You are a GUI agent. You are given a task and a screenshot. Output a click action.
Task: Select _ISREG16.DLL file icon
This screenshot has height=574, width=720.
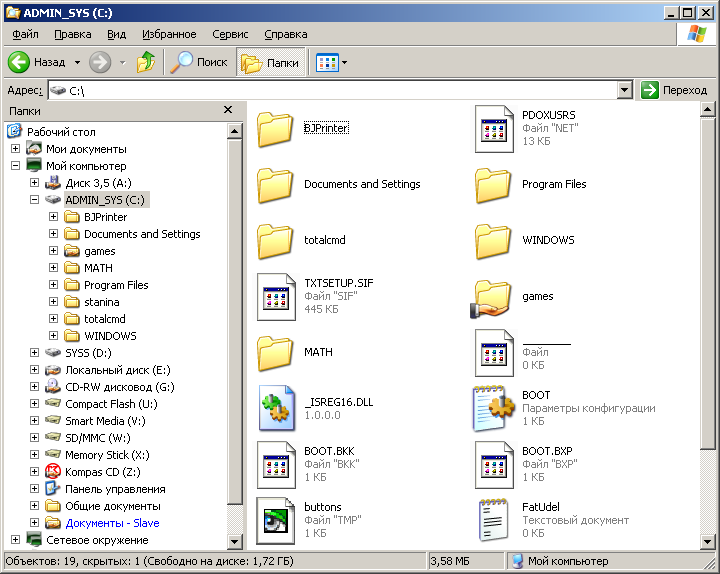(276, 408)
